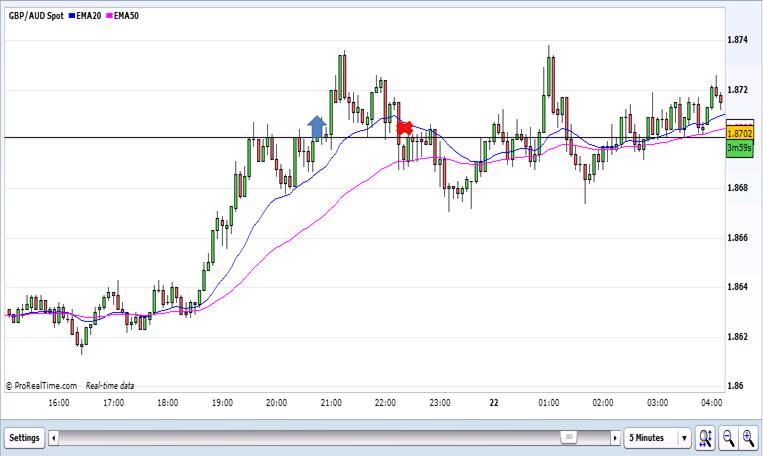Image resolution: width=763 pixels, height=456 pixels.
Task: Click the red X exit marker
Action: click(404, 128)
